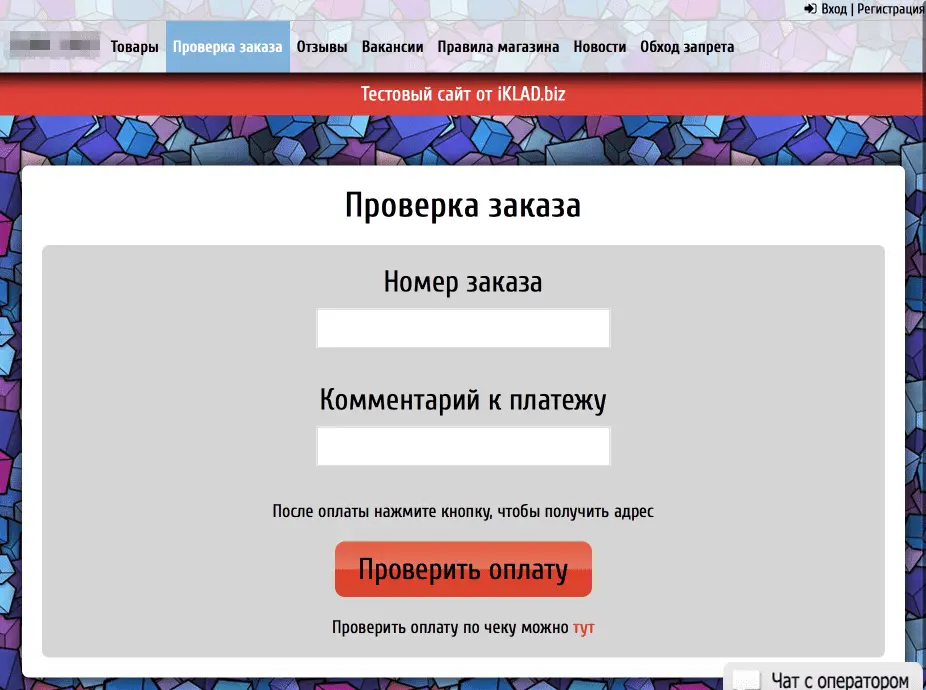926x690 pixels.
Task: Click the blurred site logo in header
Action: coord(54,46)
